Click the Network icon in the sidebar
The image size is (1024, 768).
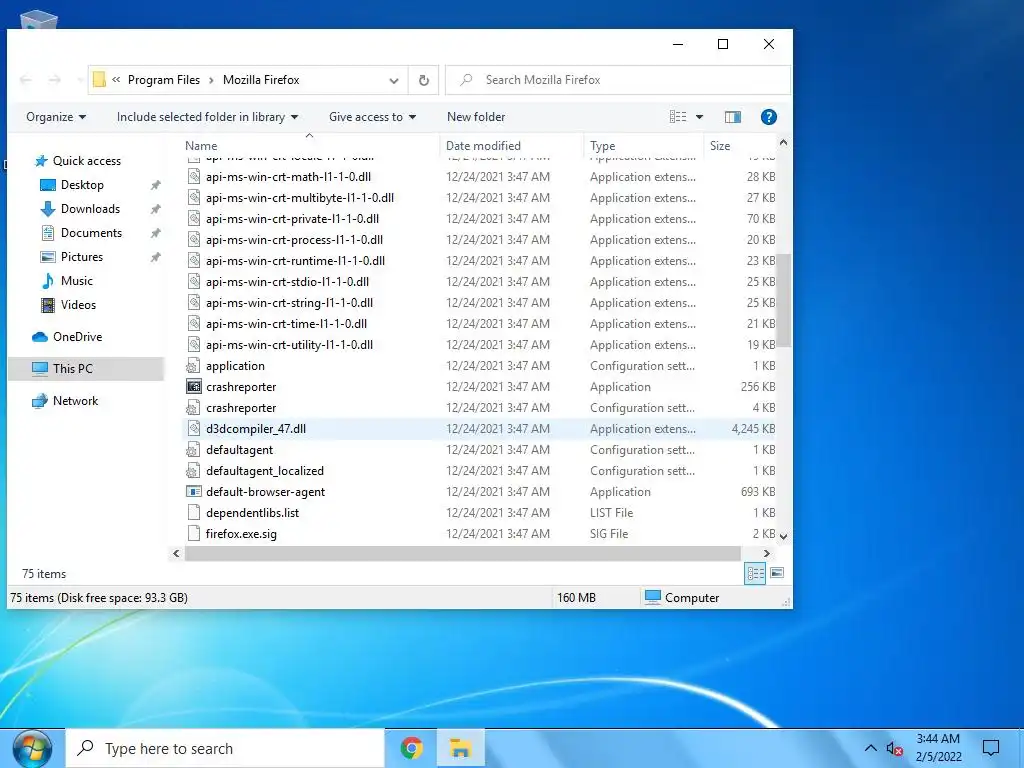tap(40, 401)
